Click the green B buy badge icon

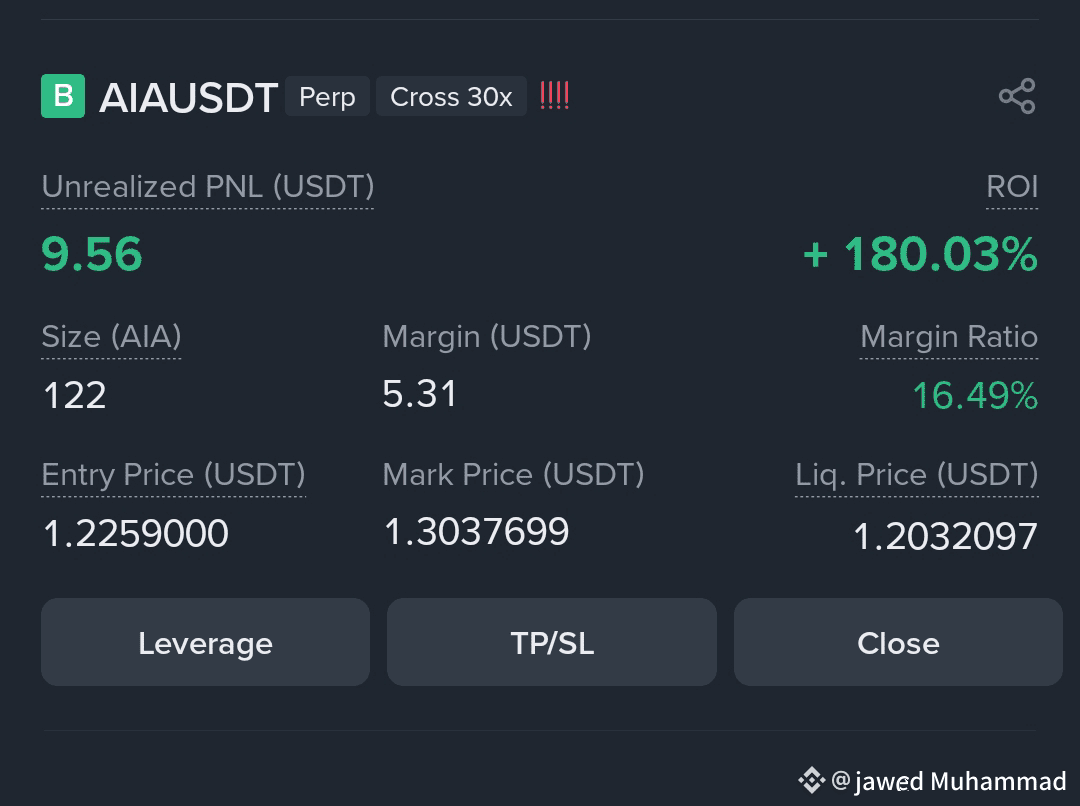[63, 96]
